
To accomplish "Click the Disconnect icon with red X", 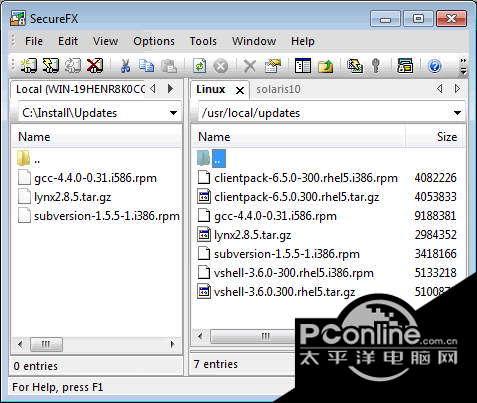I will coord(95,65).
